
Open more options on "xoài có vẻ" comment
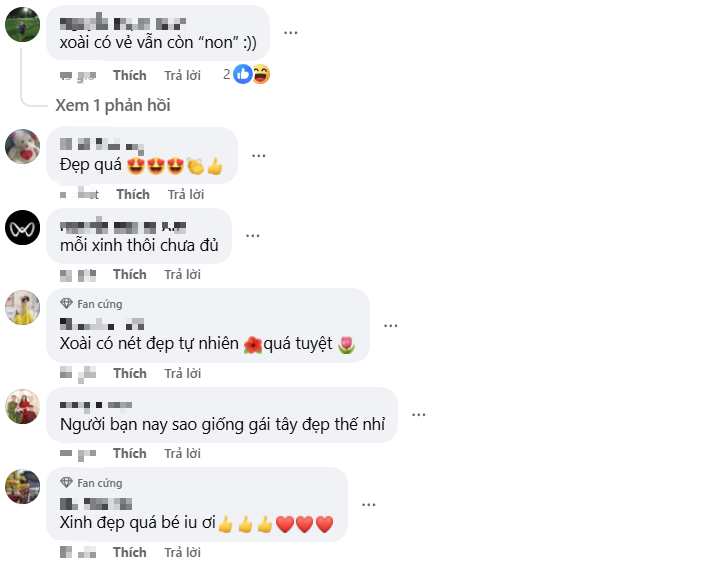pos(291,32)
